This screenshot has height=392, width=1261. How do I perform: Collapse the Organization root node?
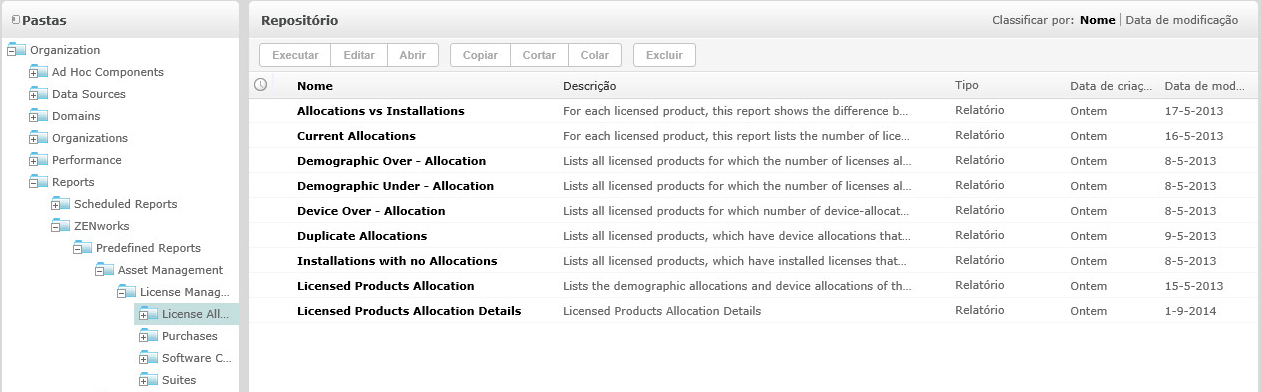[x=11, y=52]
